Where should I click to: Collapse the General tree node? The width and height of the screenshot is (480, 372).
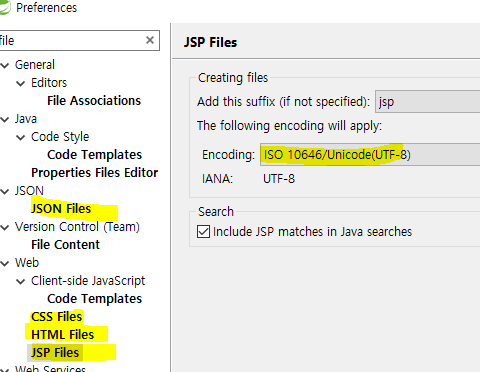click(x=5, y=65)
